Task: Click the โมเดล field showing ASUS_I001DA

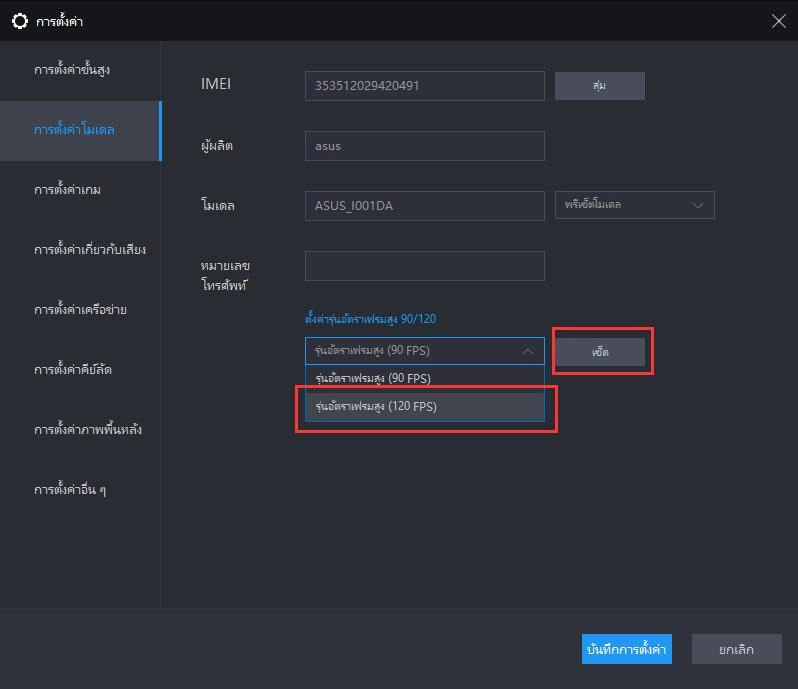Action: tap(424, 206)
